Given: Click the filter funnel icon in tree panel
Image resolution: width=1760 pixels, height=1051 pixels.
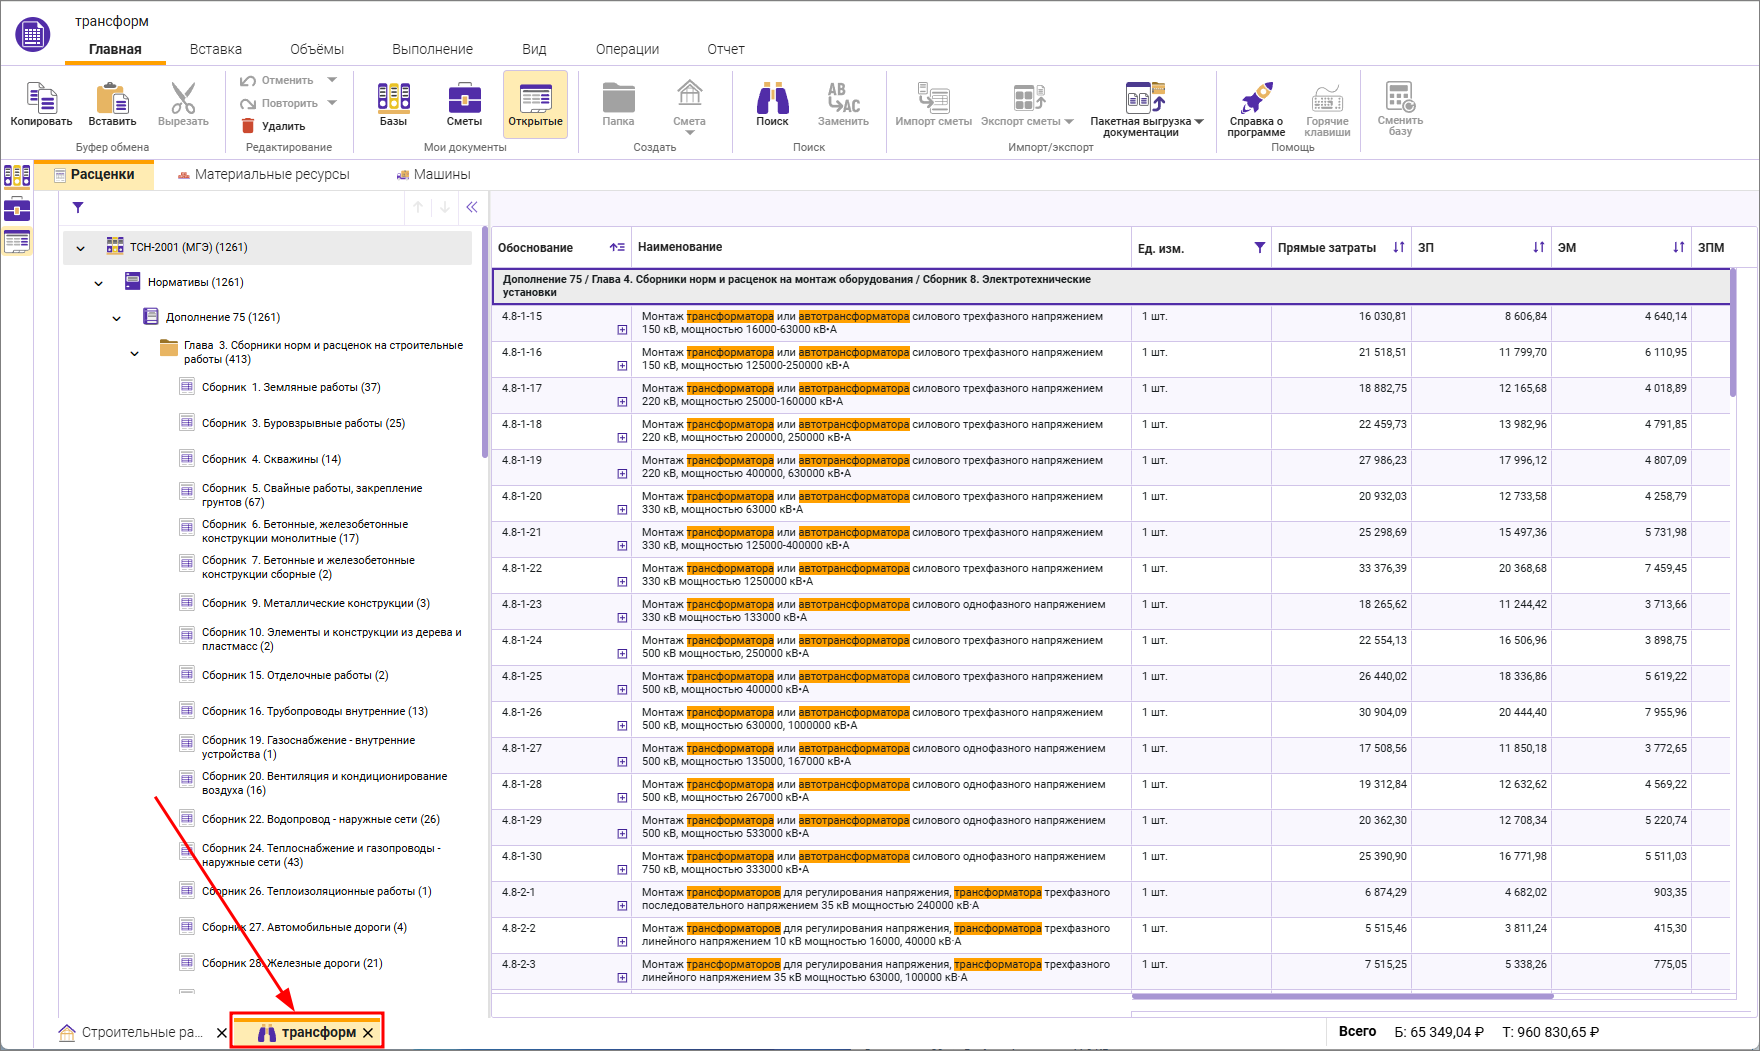Looking at the screenshot, I should click(x=78, y=208).
